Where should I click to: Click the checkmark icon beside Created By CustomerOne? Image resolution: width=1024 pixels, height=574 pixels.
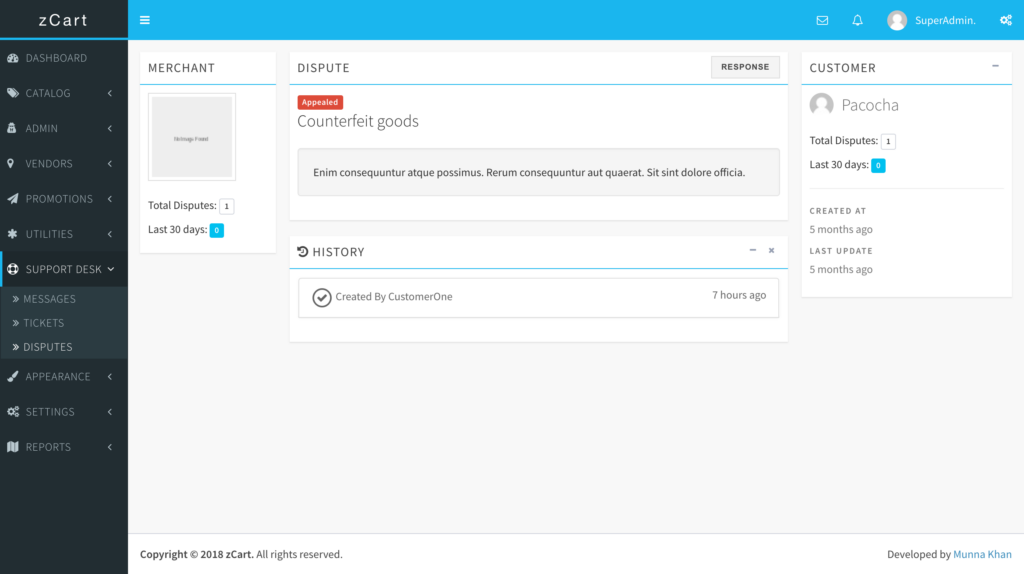point(321,297)
